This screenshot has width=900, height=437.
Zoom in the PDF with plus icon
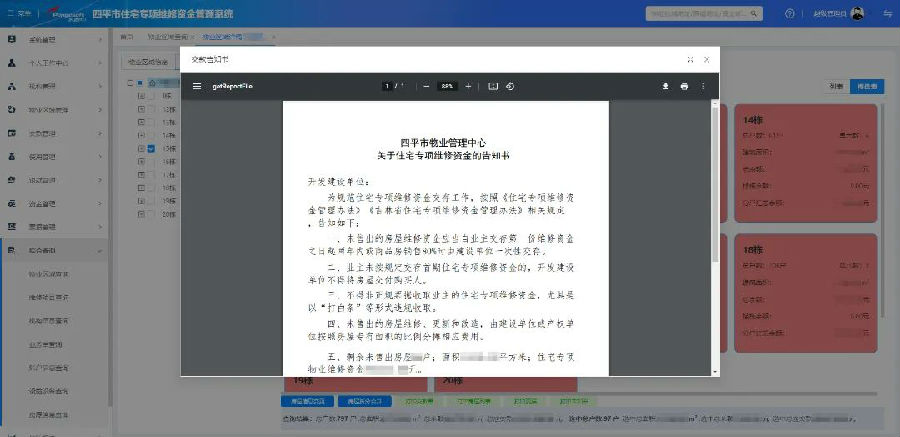tap(468, 86)
